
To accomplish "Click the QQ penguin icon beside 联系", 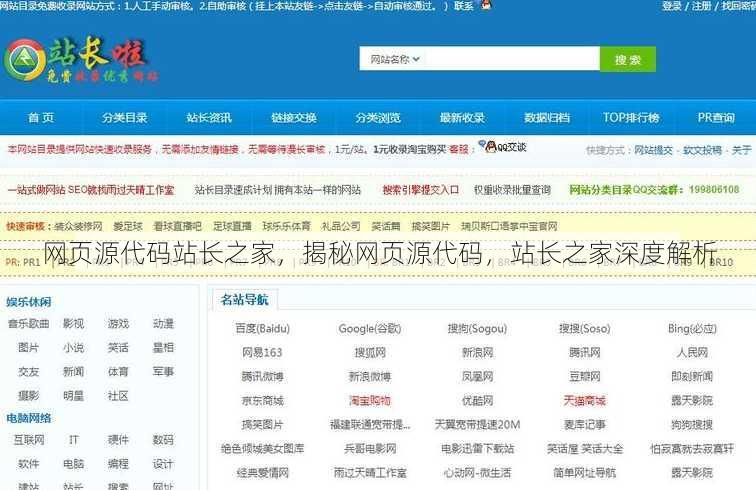I will 486,5.
